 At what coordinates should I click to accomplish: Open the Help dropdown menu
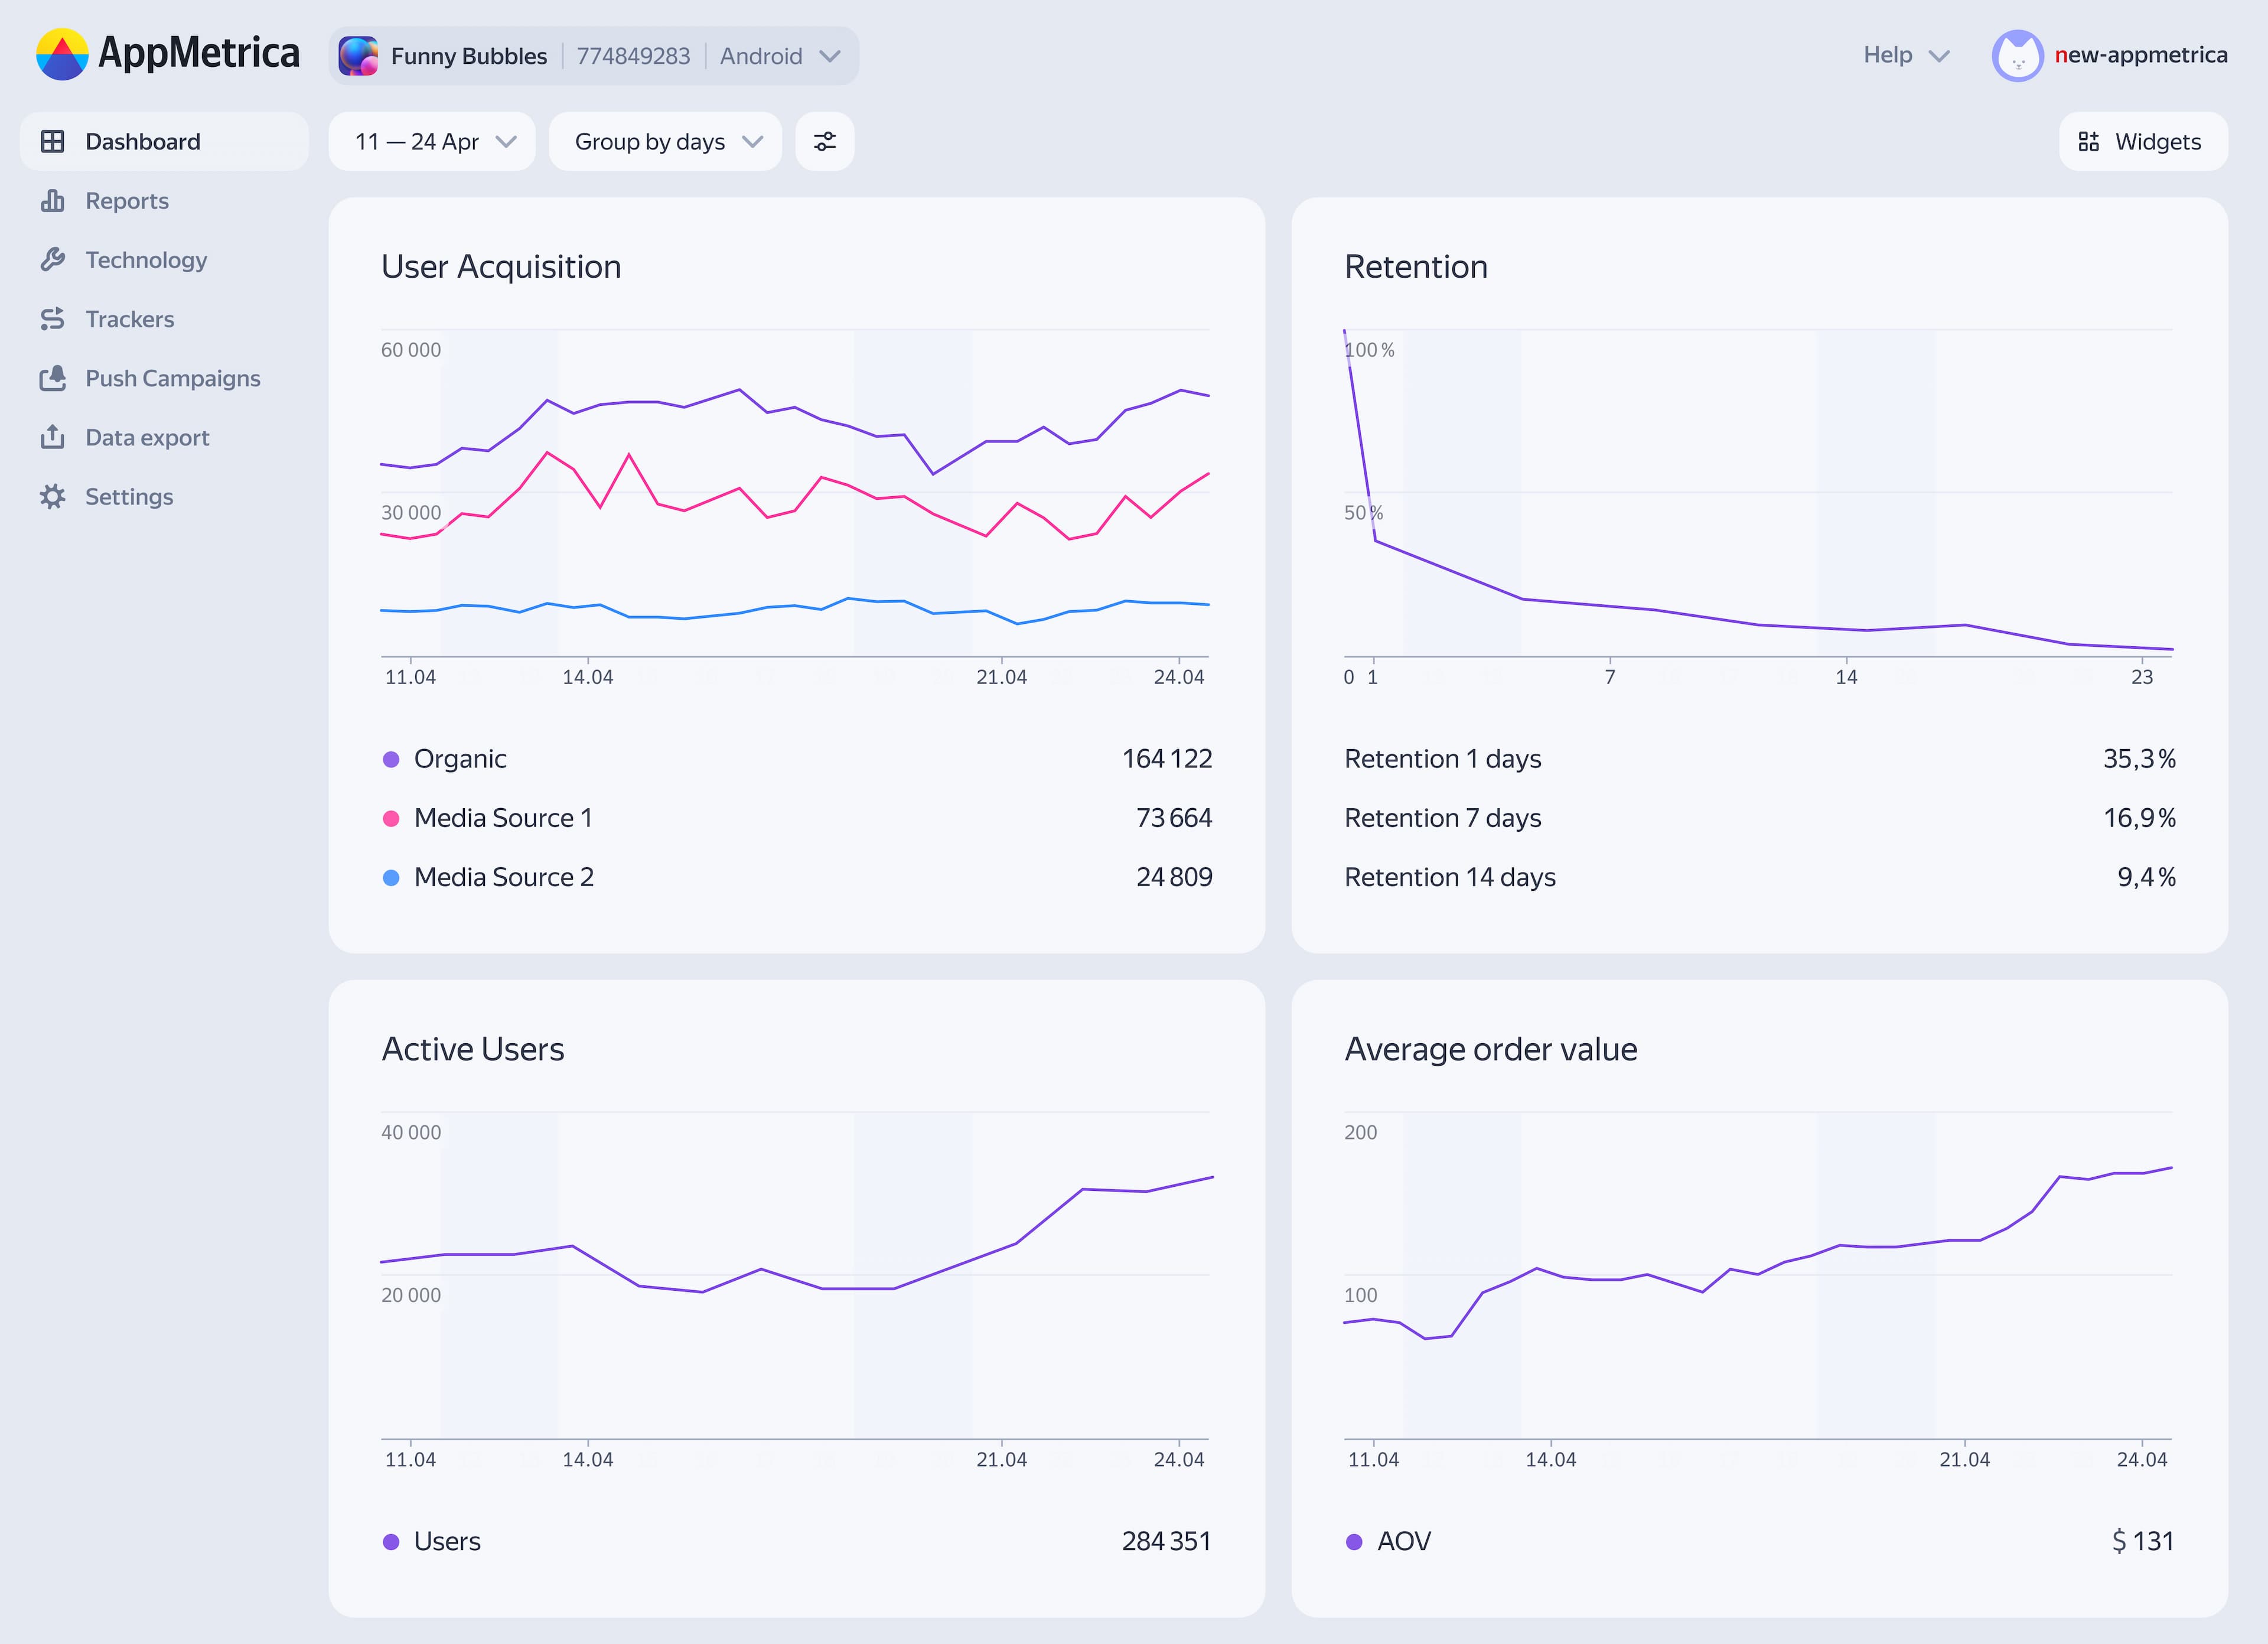(x=1905, y=56)
